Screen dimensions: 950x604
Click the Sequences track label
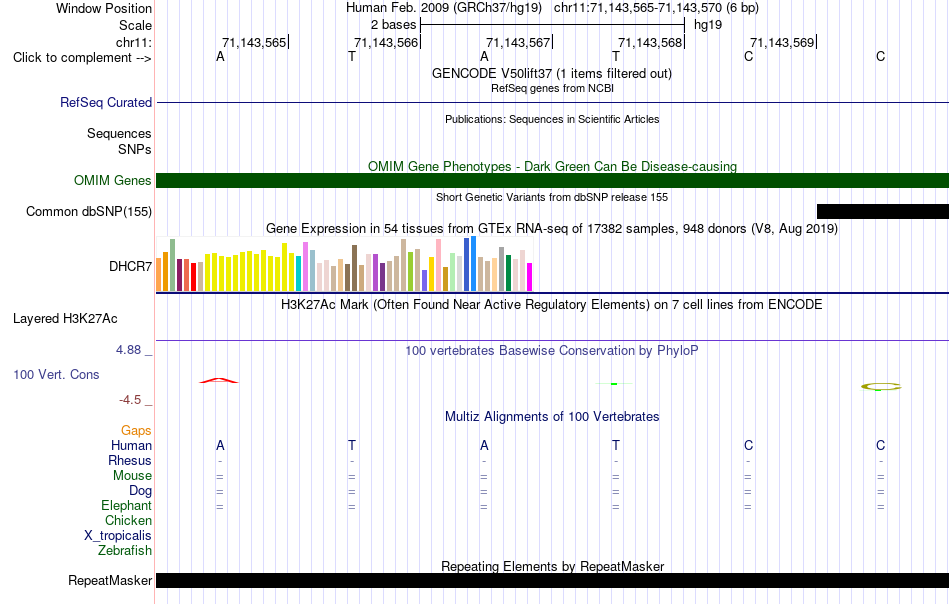(119, 133)
